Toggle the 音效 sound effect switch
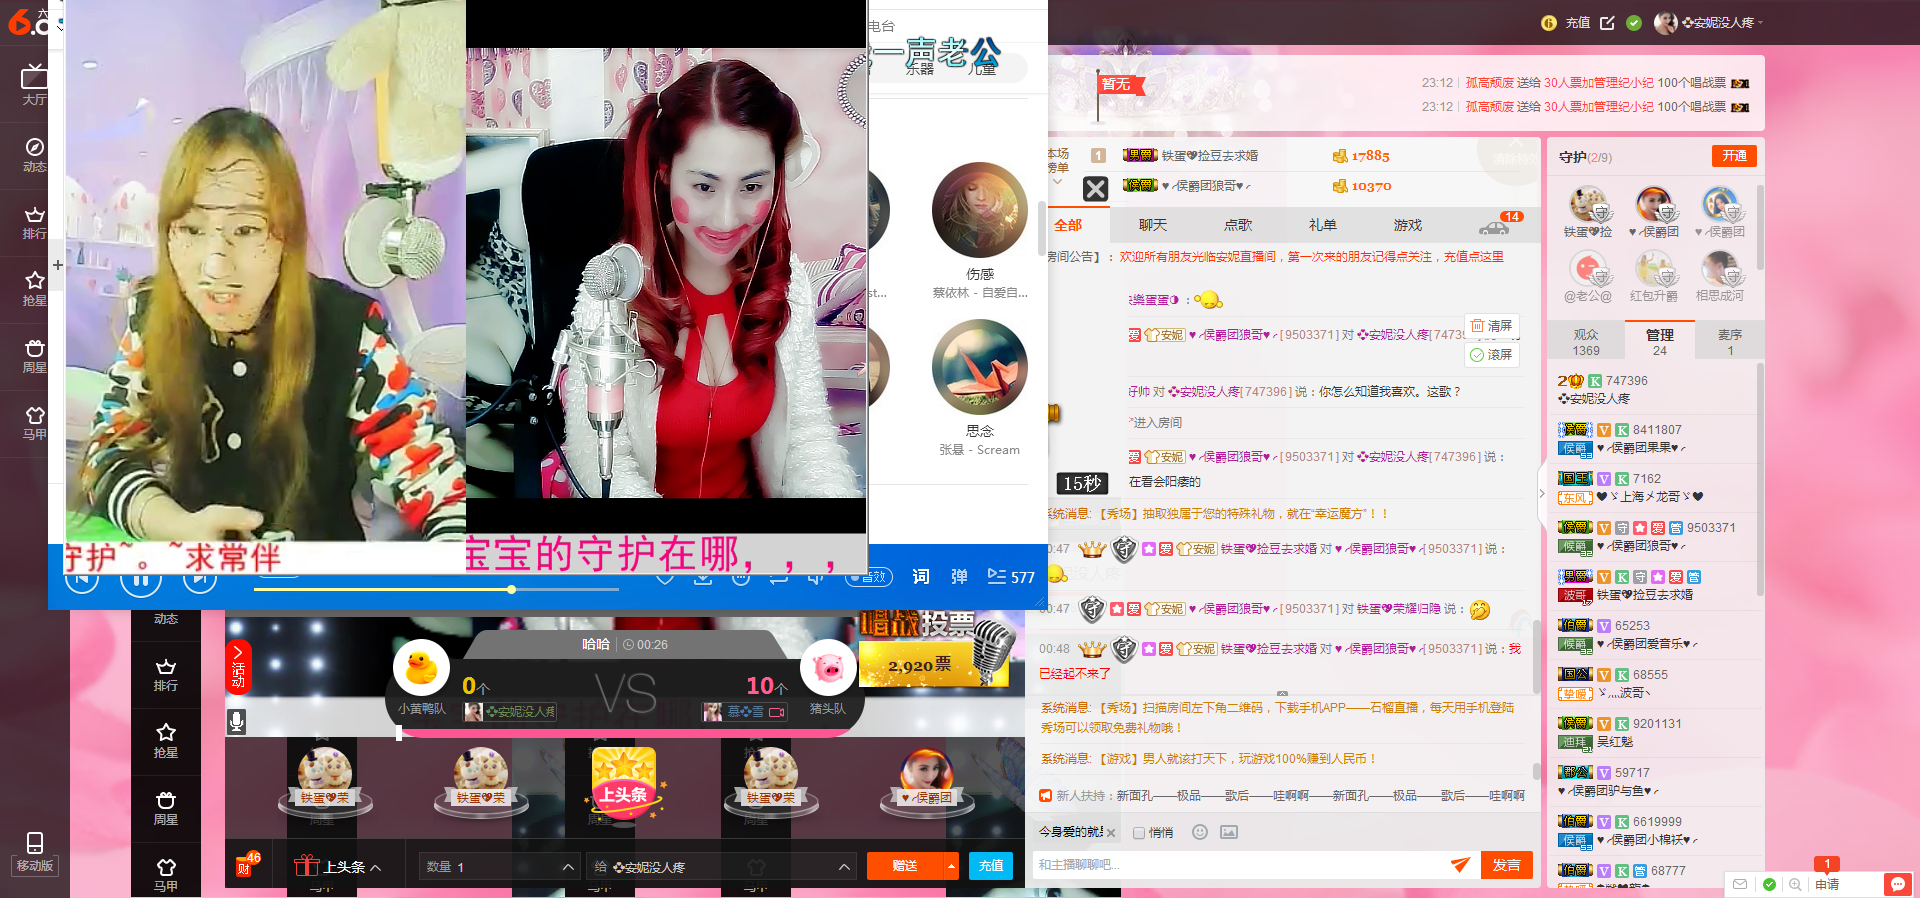 (x=869, y=577)
